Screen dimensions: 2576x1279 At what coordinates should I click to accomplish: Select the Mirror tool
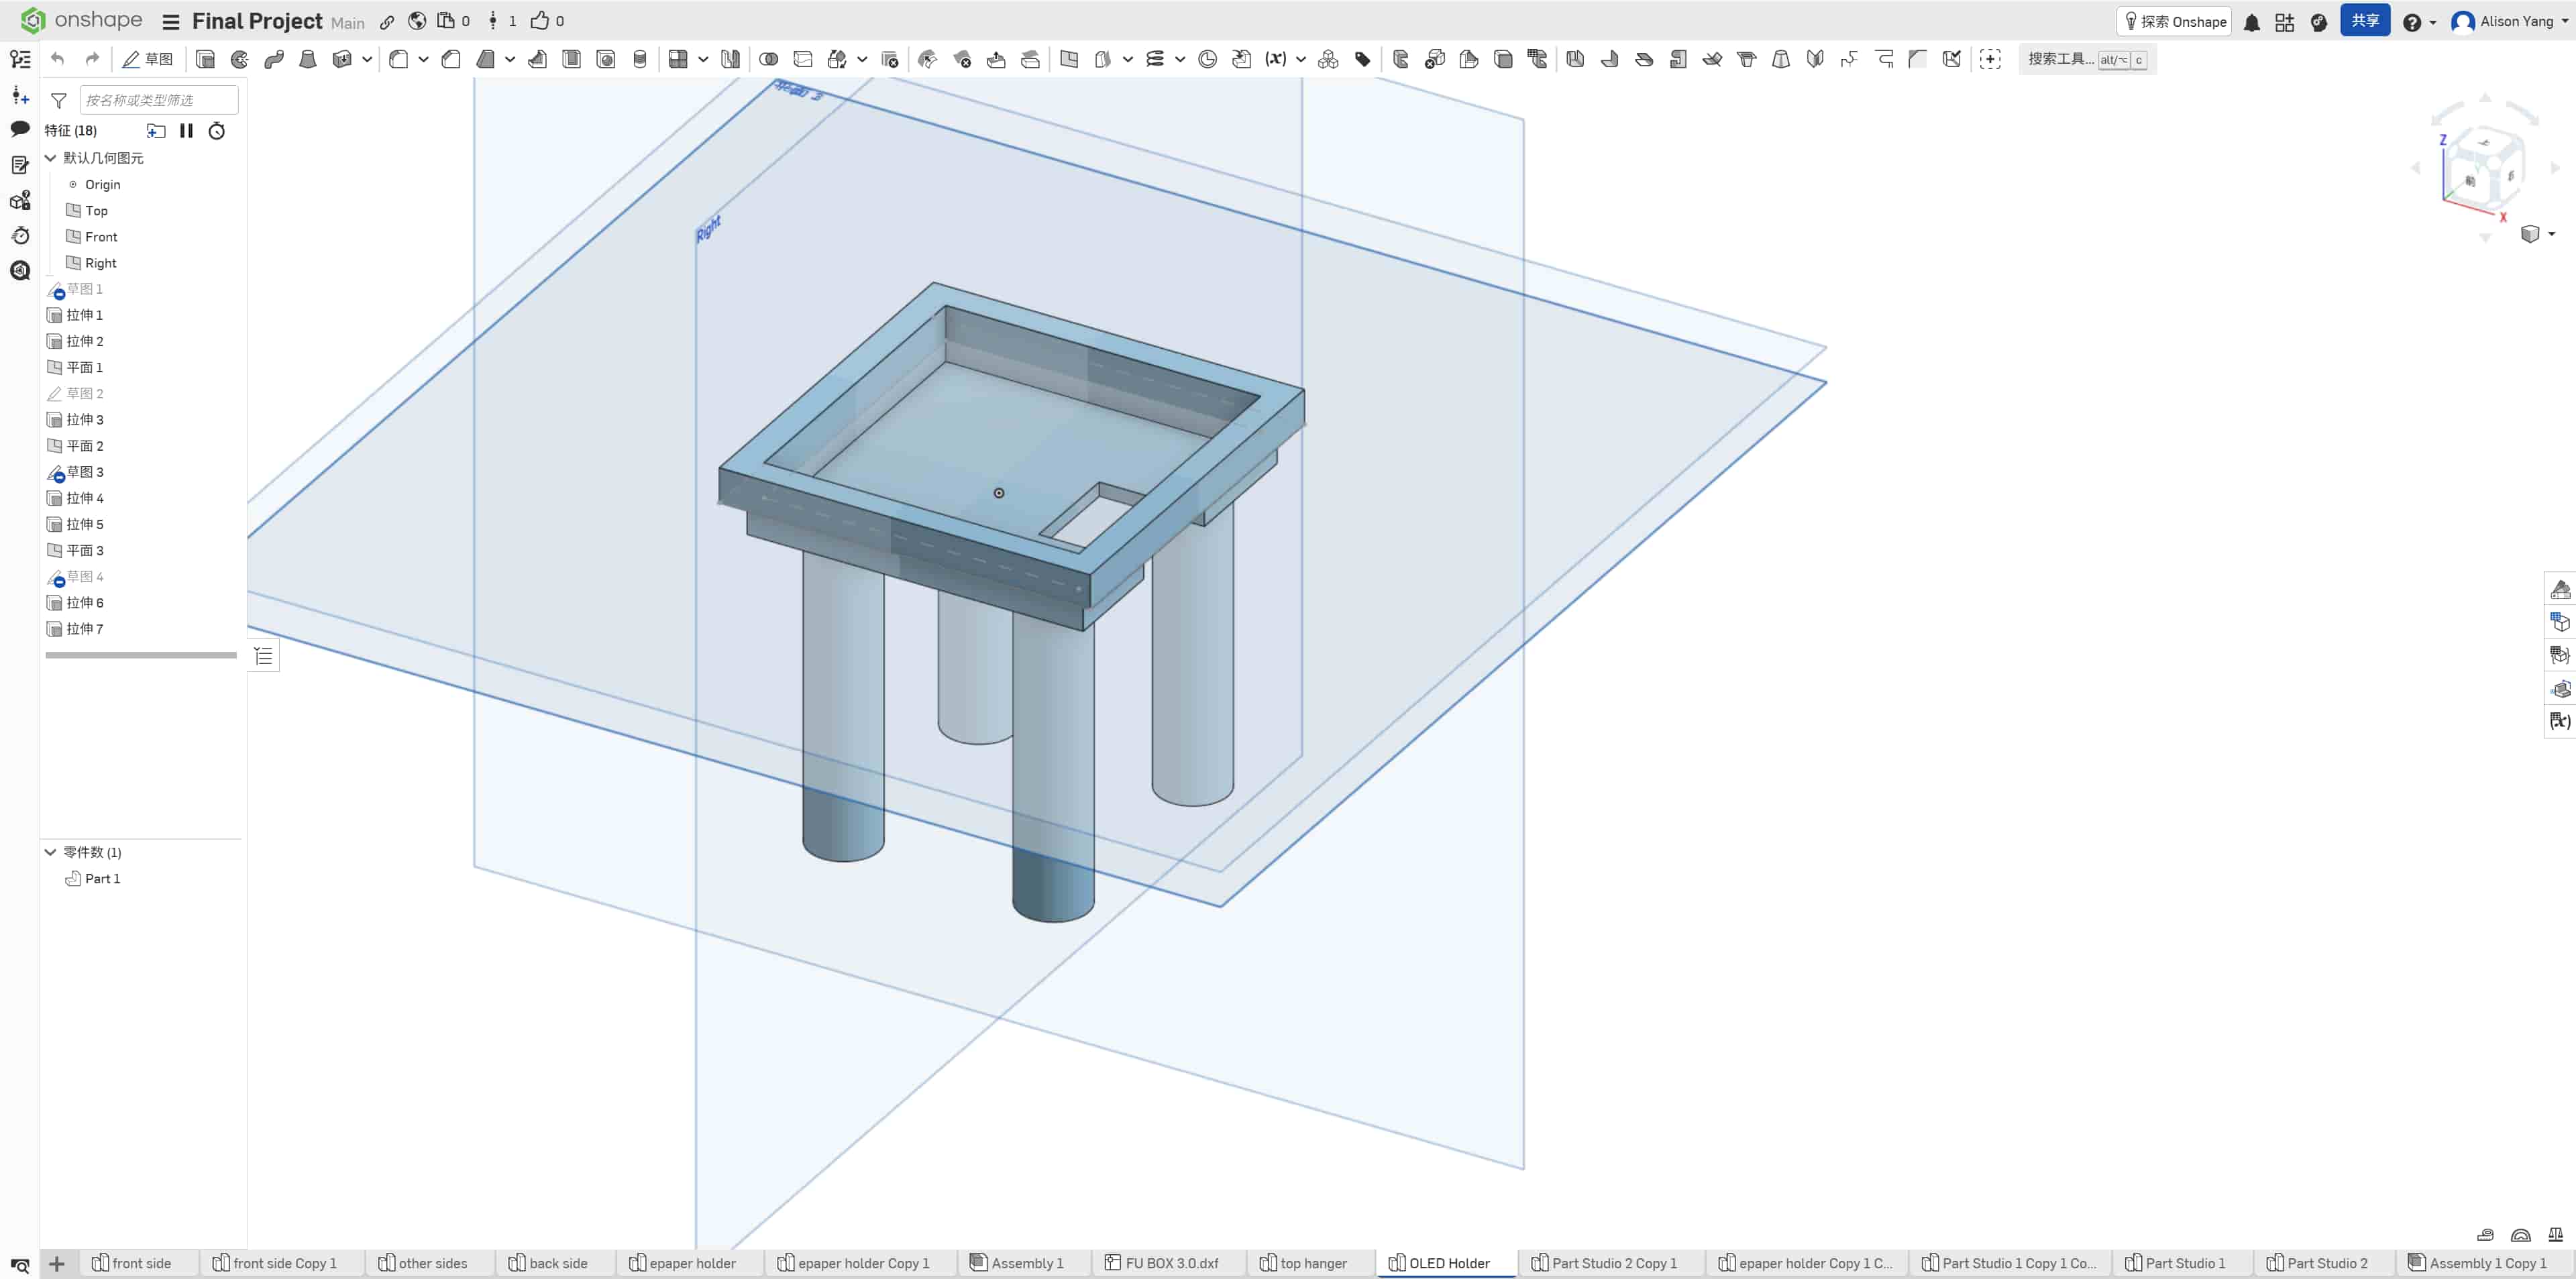pyautogui.click(x=731, y=59)
